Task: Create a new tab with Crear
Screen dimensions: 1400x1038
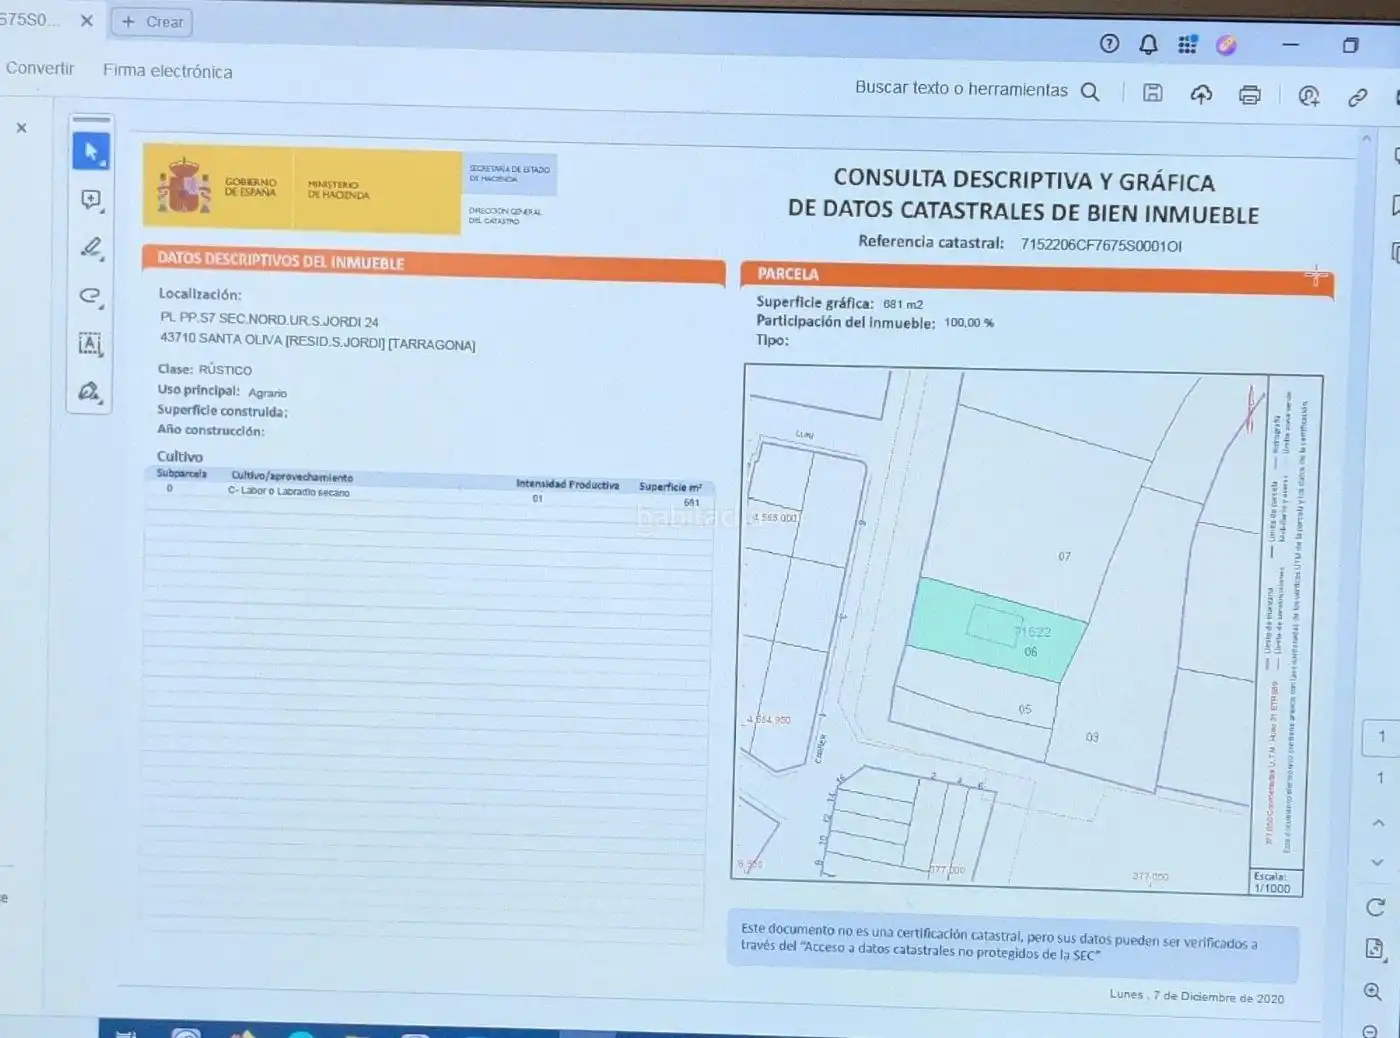Action: [x=152, y=22]
